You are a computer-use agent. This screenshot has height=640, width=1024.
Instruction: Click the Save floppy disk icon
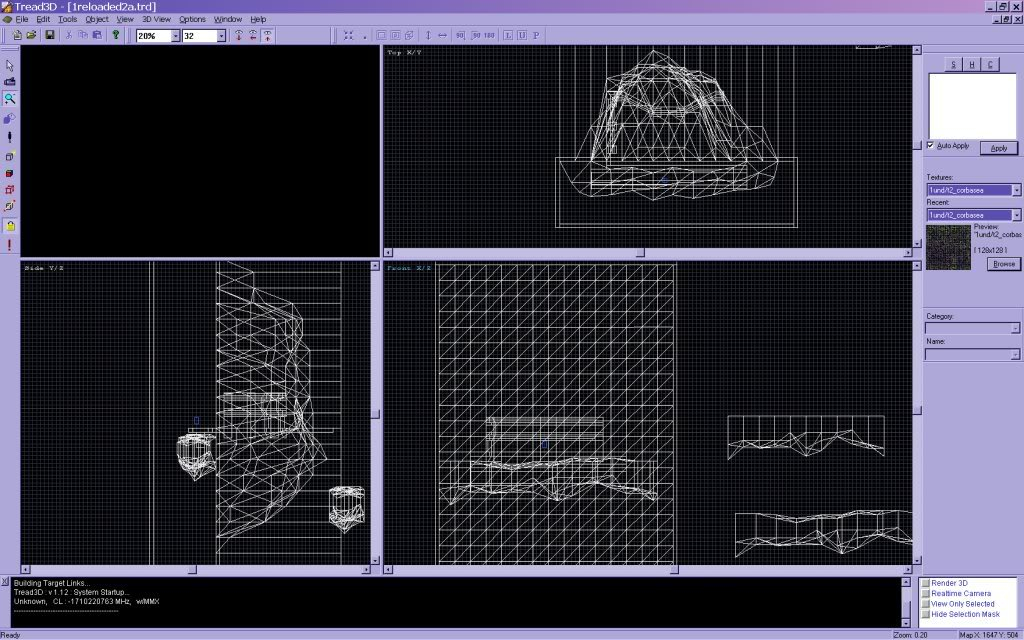(49, 35)
